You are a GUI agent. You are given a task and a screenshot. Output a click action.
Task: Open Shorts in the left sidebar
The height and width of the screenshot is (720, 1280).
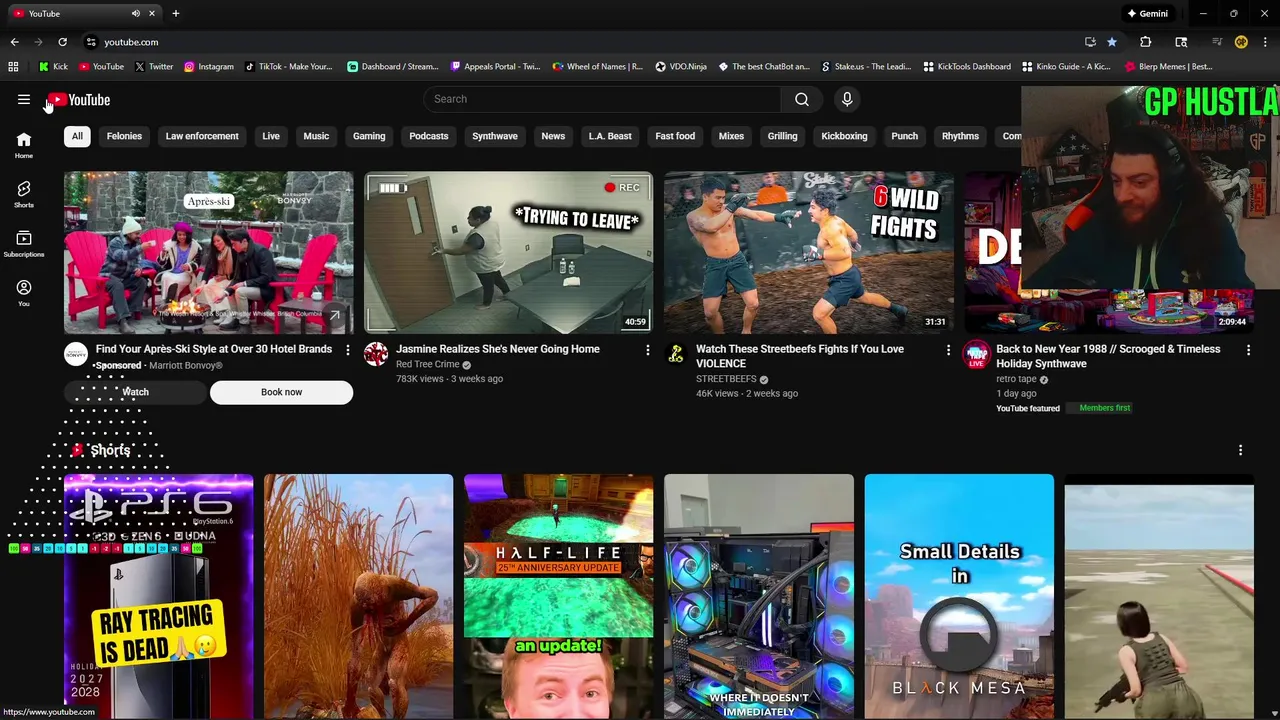point(24,194)
